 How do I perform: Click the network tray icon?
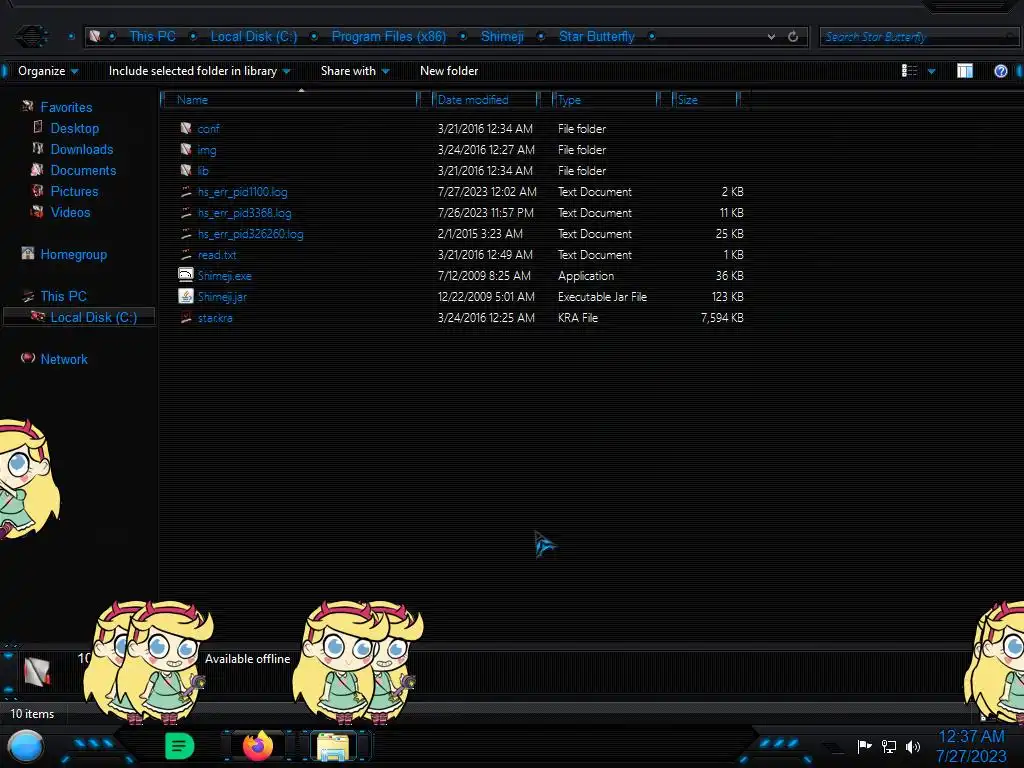click(889, 746)
